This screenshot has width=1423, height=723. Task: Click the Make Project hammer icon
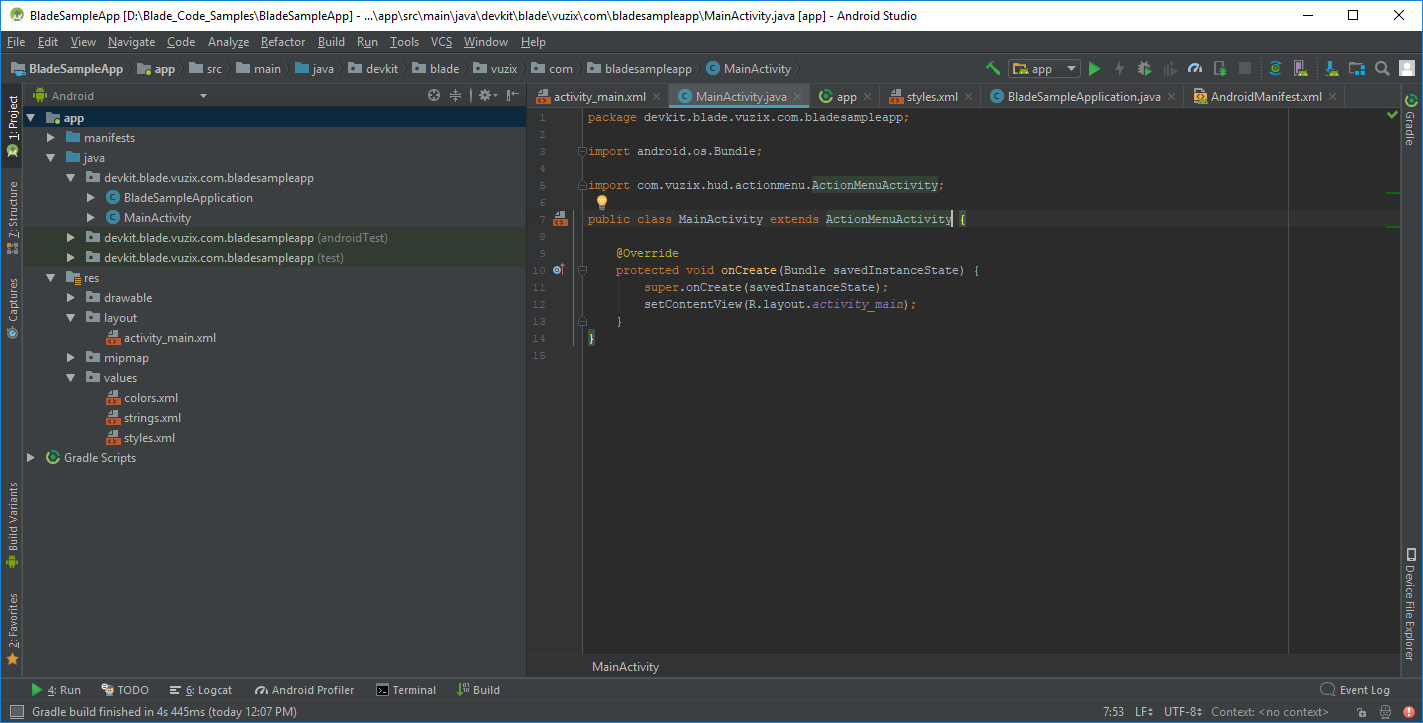point(992,69)
